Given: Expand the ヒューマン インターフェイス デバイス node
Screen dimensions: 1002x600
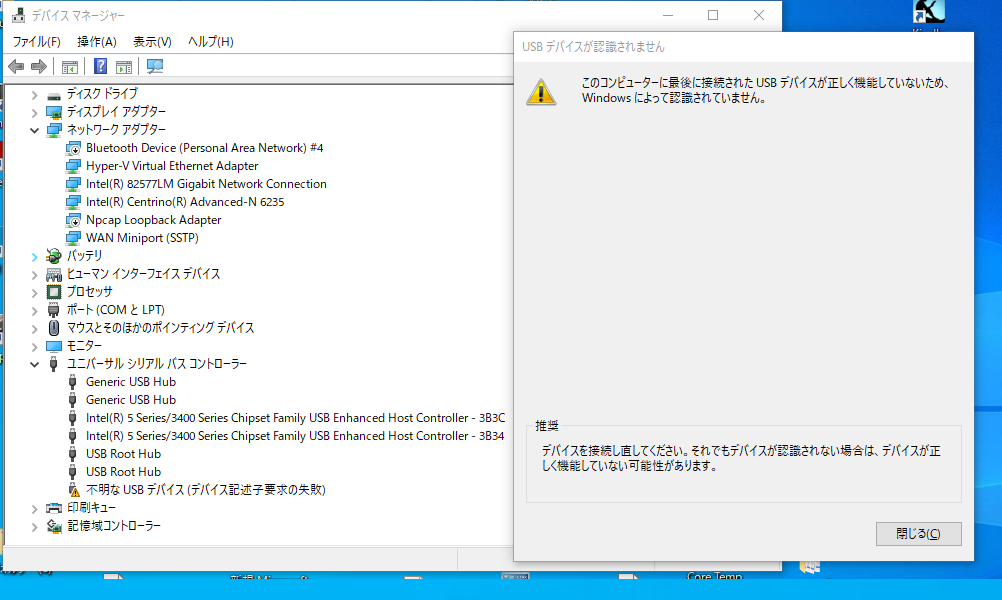Looking at the screenshot, I should pyautogui.click(x=35, y=275).
